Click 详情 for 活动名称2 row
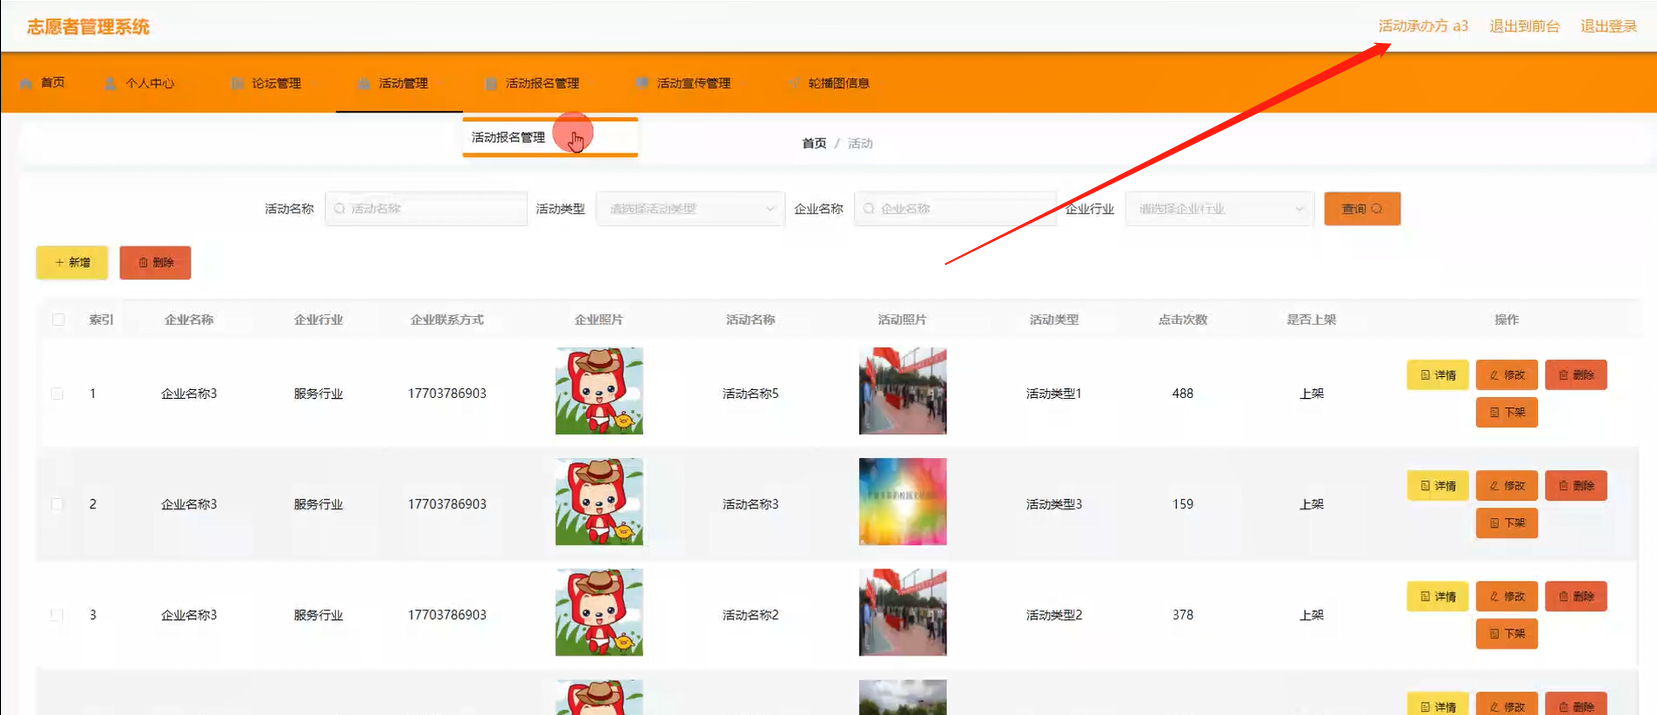 pos(1438,597)
